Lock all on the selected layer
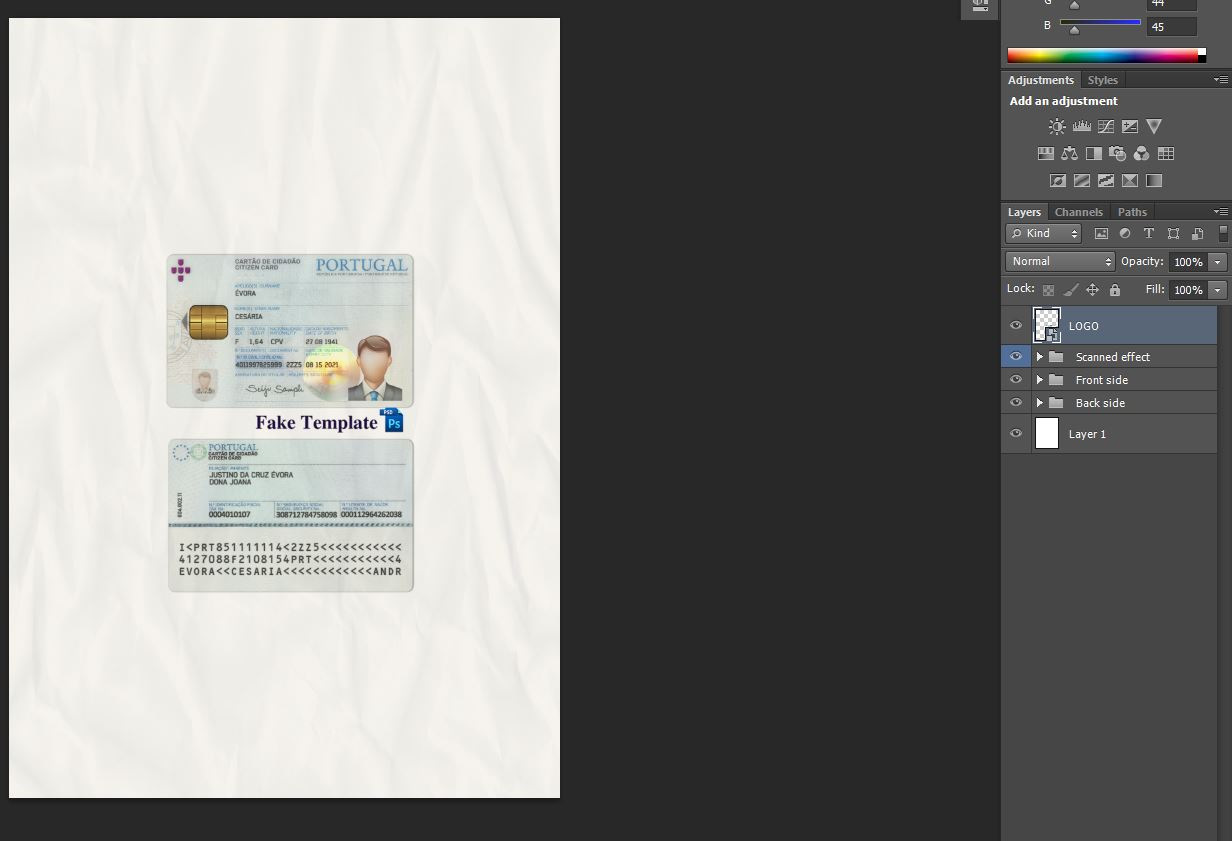The width and height of the screenshot is (1232, 841). coord(1114,289)
